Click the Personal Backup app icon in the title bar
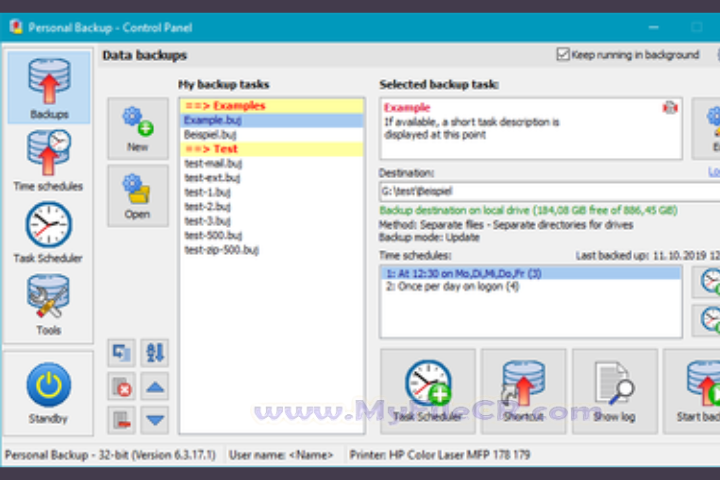This screenshot has height=480, width=720. 16,27
